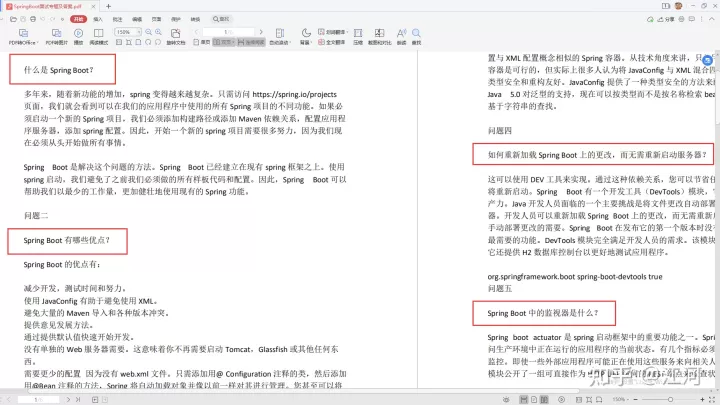720x405 pixels.
Task: Open the Auto Scroll tool
Action: tap(279, 37)
